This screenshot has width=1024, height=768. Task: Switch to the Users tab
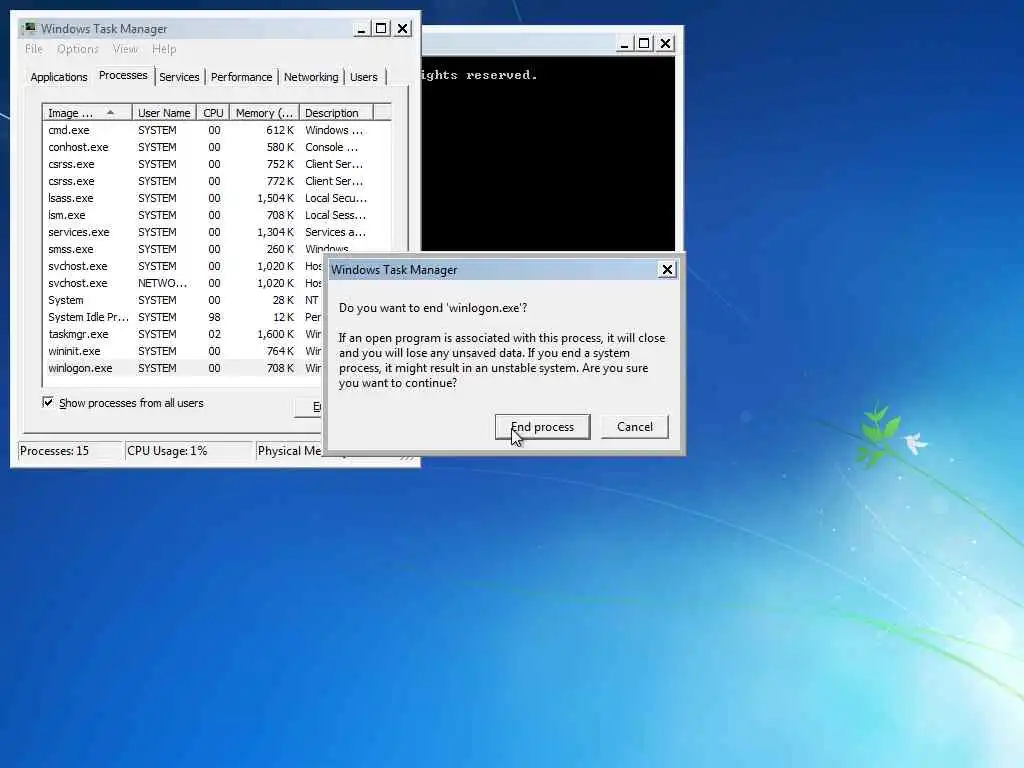point(364,77)
